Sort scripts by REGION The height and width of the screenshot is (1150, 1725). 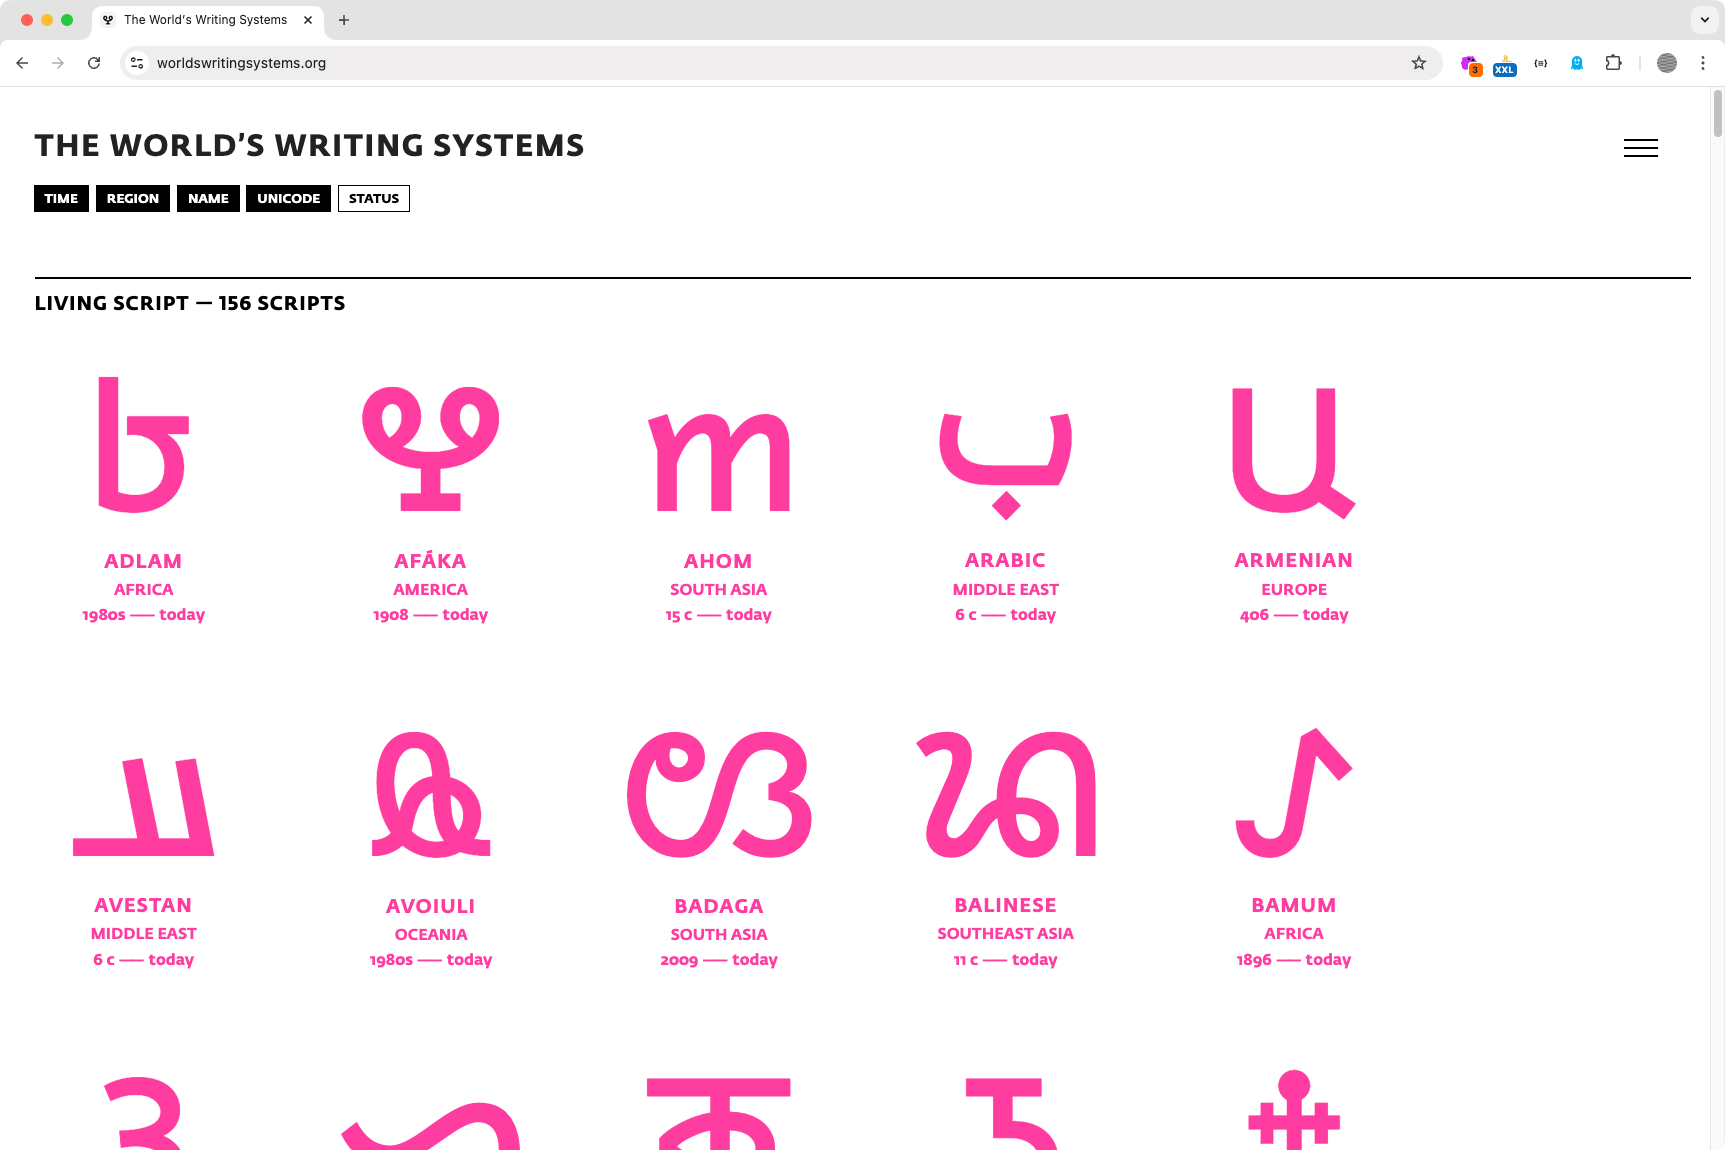(x=133, y=198)
